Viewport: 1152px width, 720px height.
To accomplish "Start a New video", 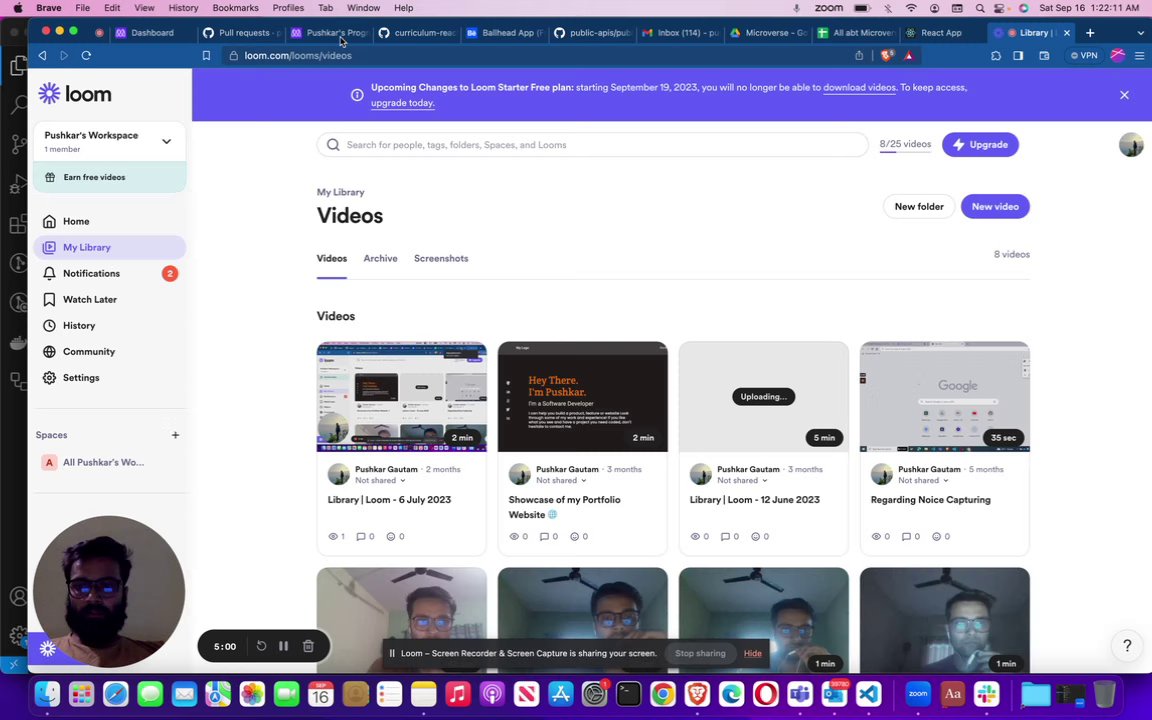I will (995, 206).
